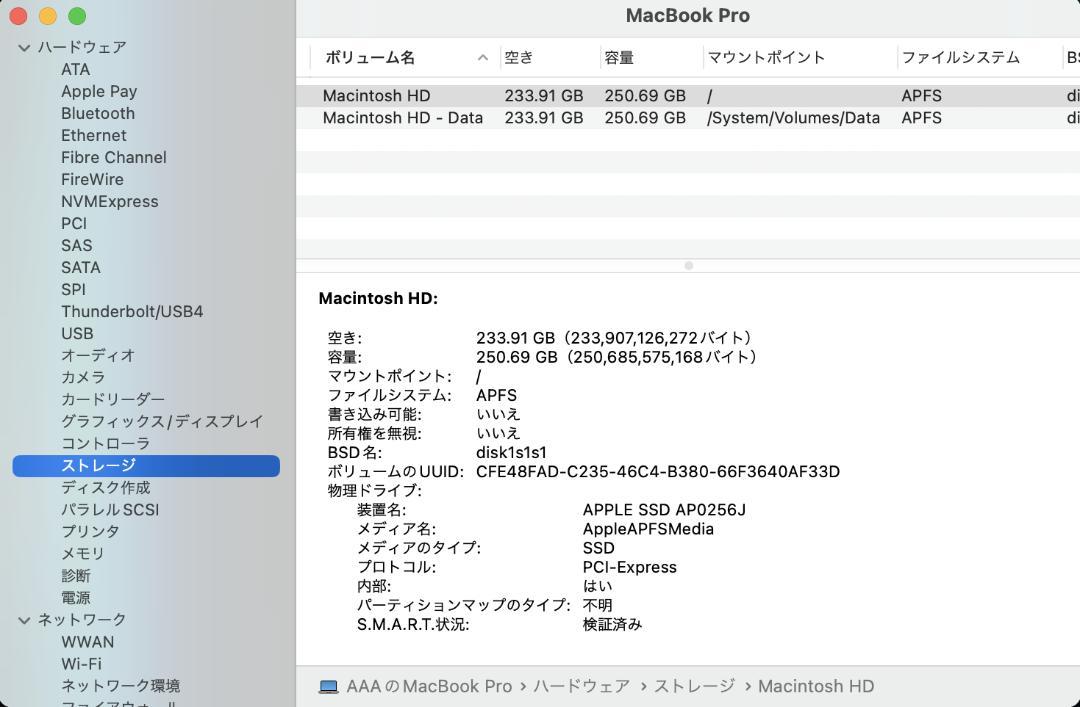The height and width of the screenshot is (707, 1080).
Task: Click the ボリューム名 sort arrow
Action: click(x=483, y=58)
